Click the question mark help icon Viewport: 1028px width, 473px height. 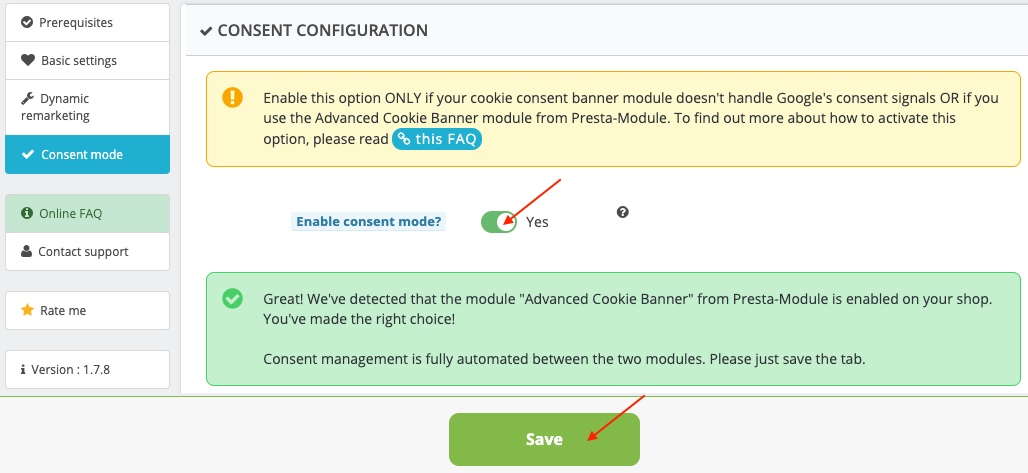[x=623, y=212]
